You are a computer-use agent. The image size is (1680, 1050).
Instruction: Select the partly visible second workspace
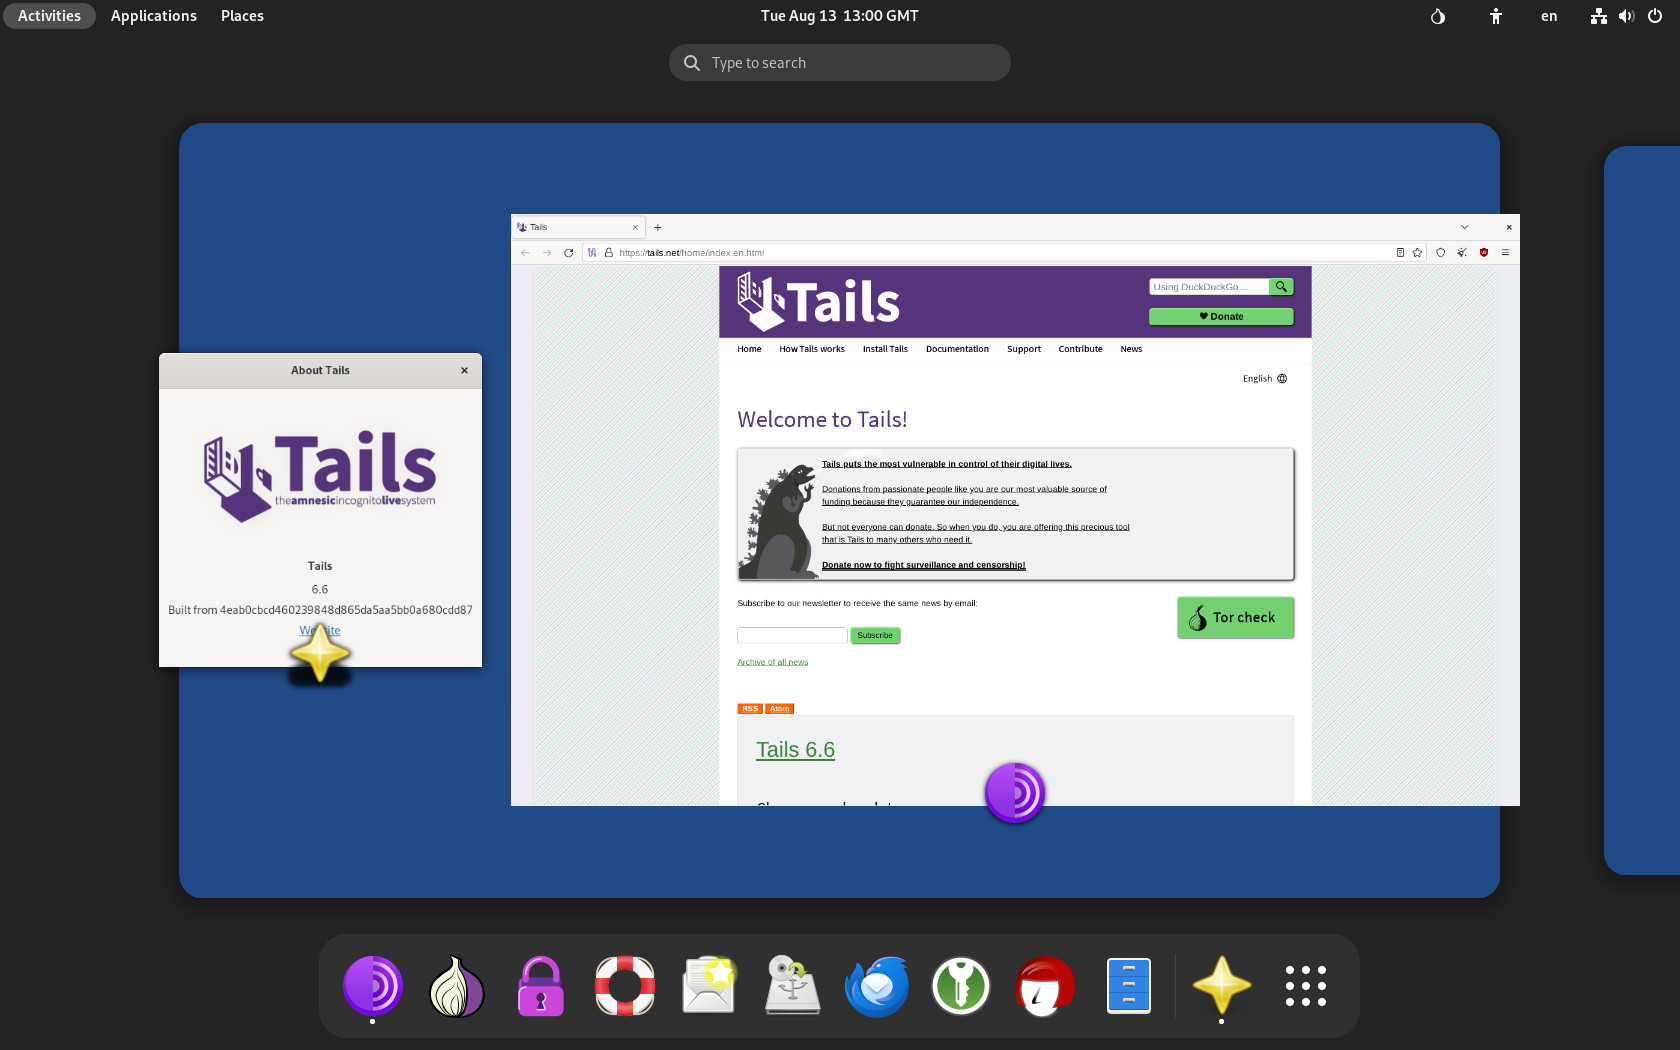tap(1642, 510)
